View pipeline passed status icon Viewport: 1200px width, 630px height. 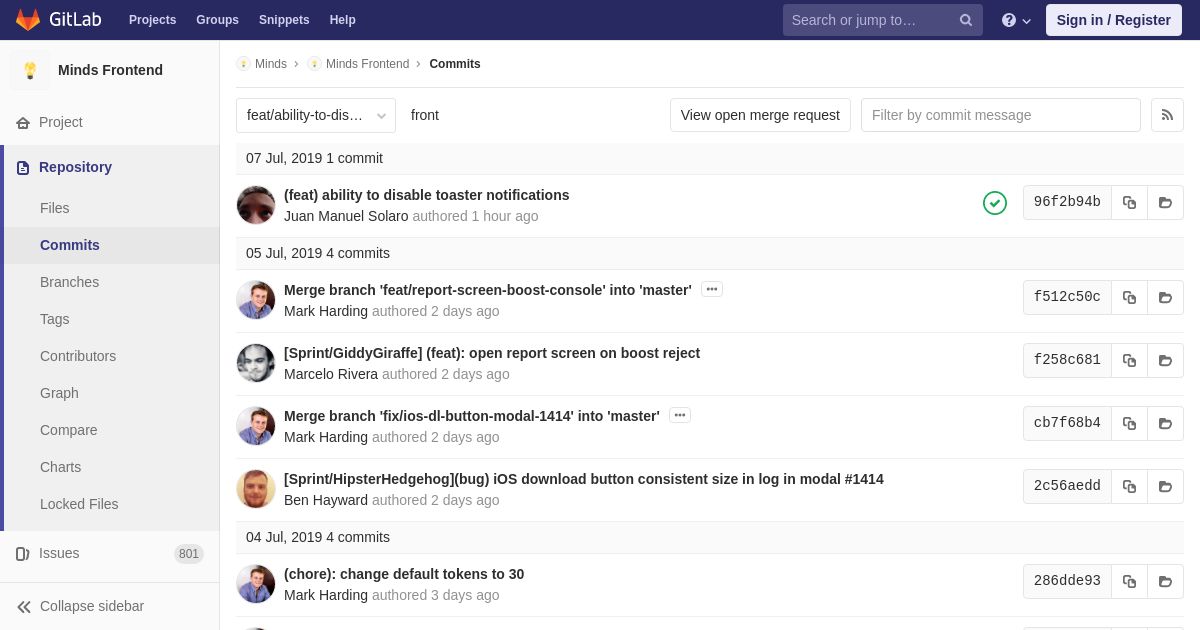point(995,203)
